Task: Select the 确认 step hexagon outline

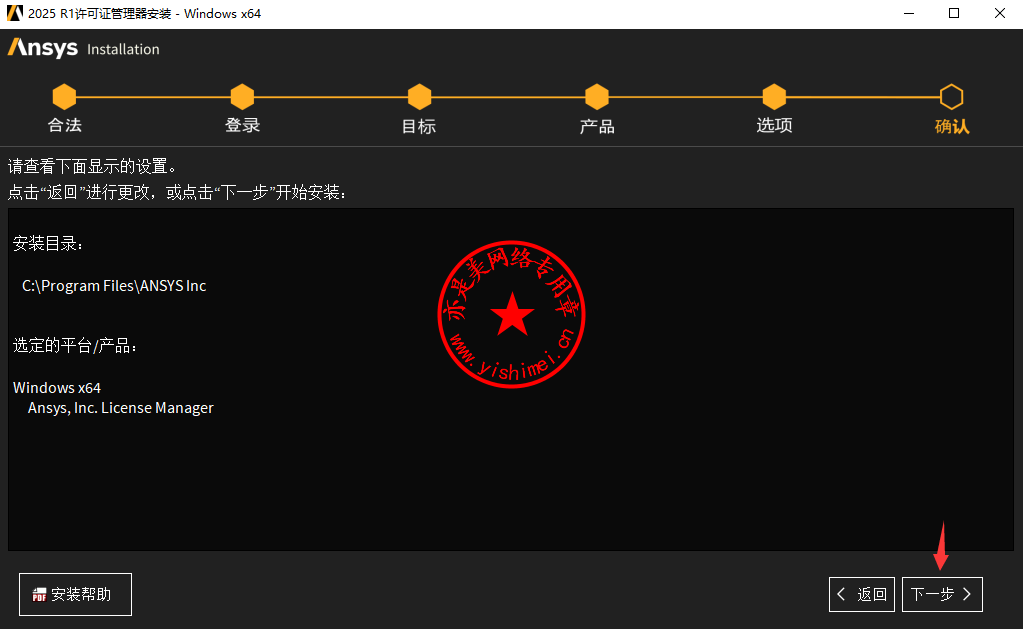Action: point(952,97)
